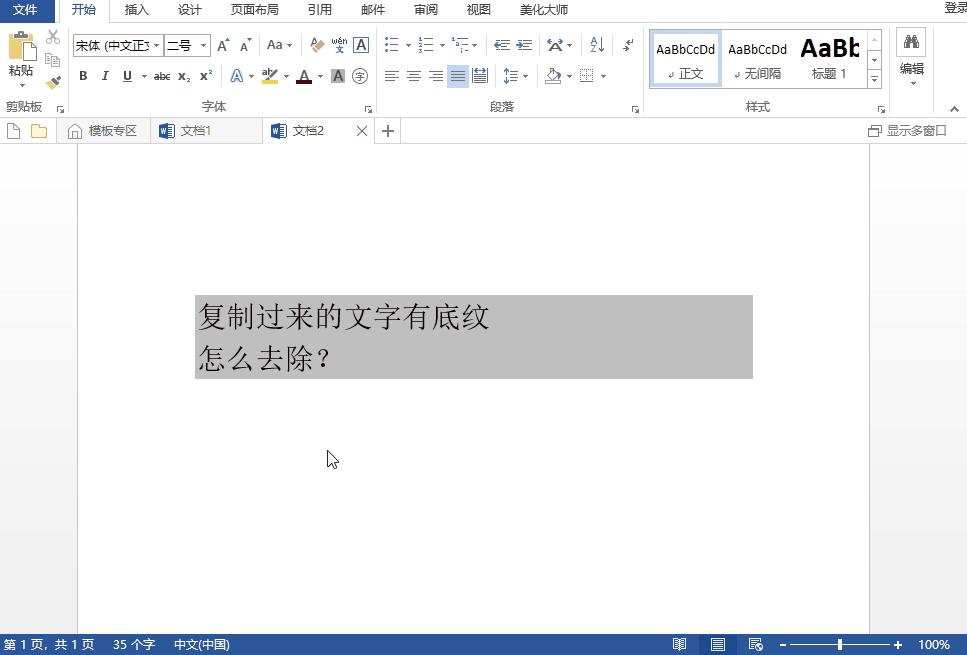The image size is (967, 655).
Task: Toggle show/hide paragraph marks
Action: 628,44
